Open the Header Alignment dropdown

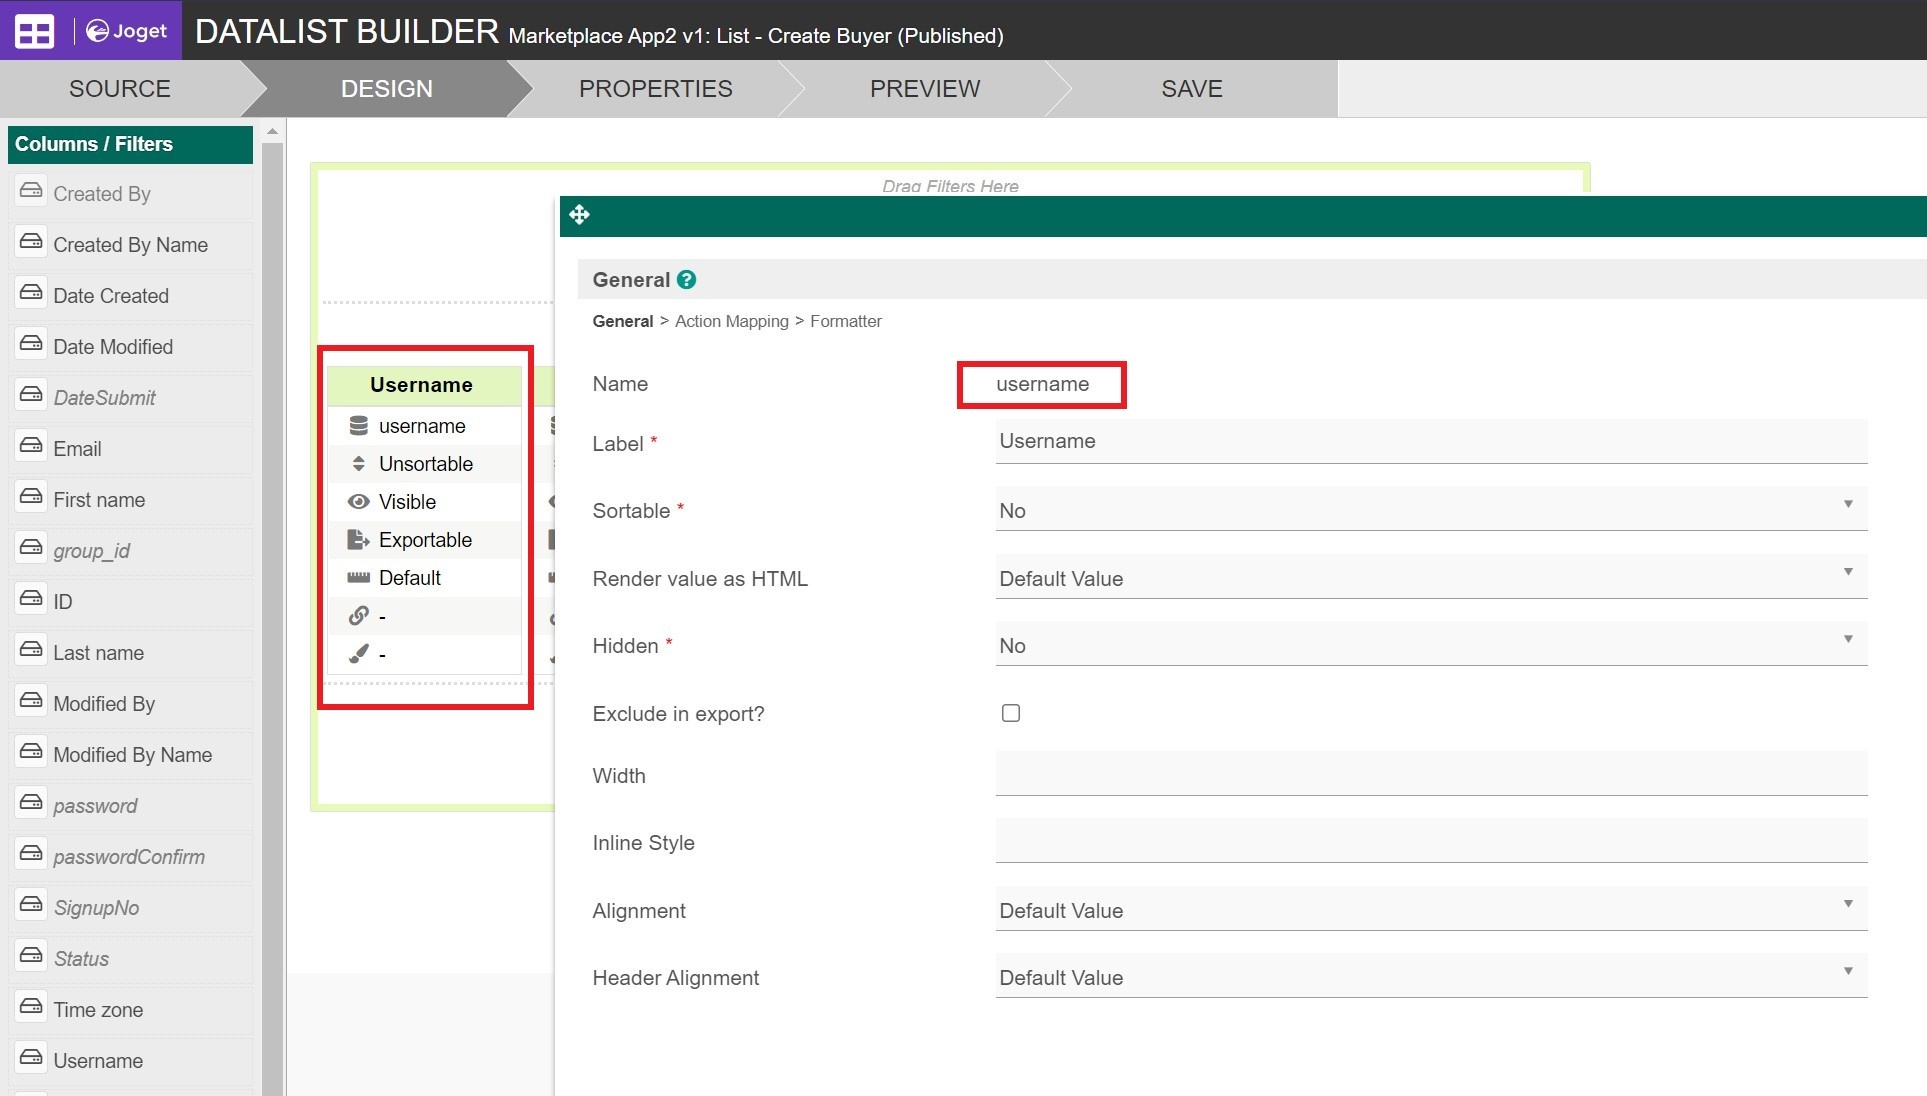(1430, 977)
